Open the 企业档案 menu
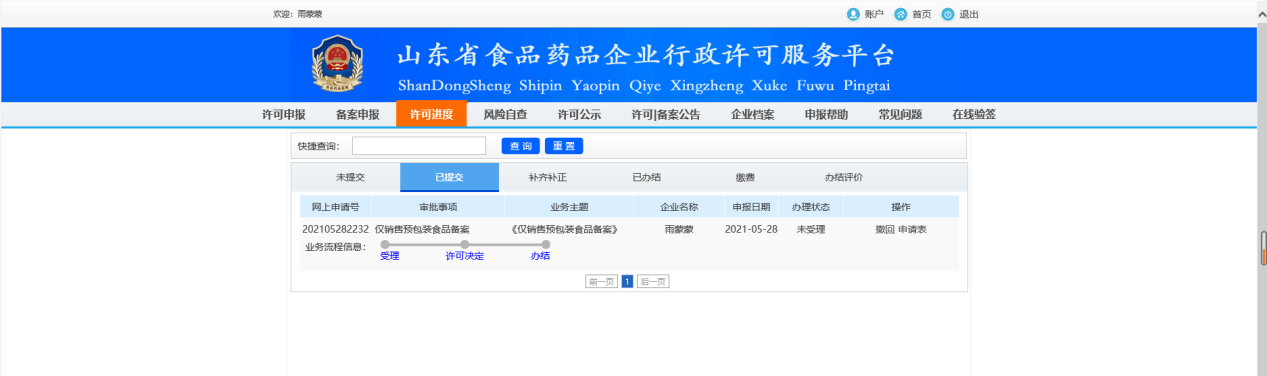Viewport: 1267px width, 376px height. coord(752,115)
